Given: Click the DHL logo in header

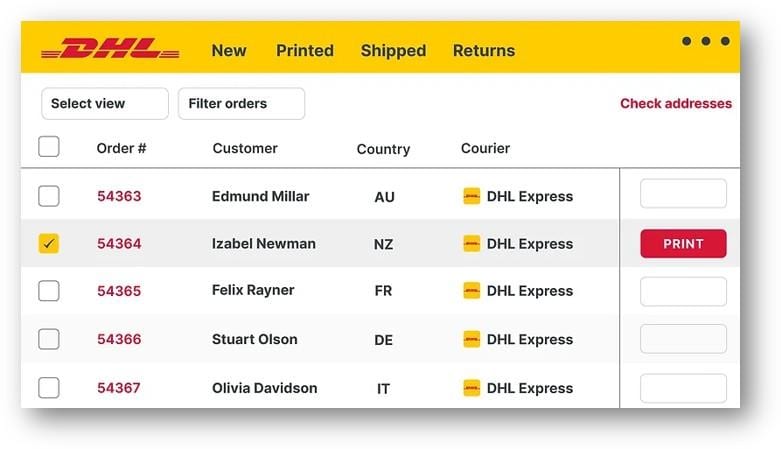Looking at the screenshot, I should coord(110,49).
